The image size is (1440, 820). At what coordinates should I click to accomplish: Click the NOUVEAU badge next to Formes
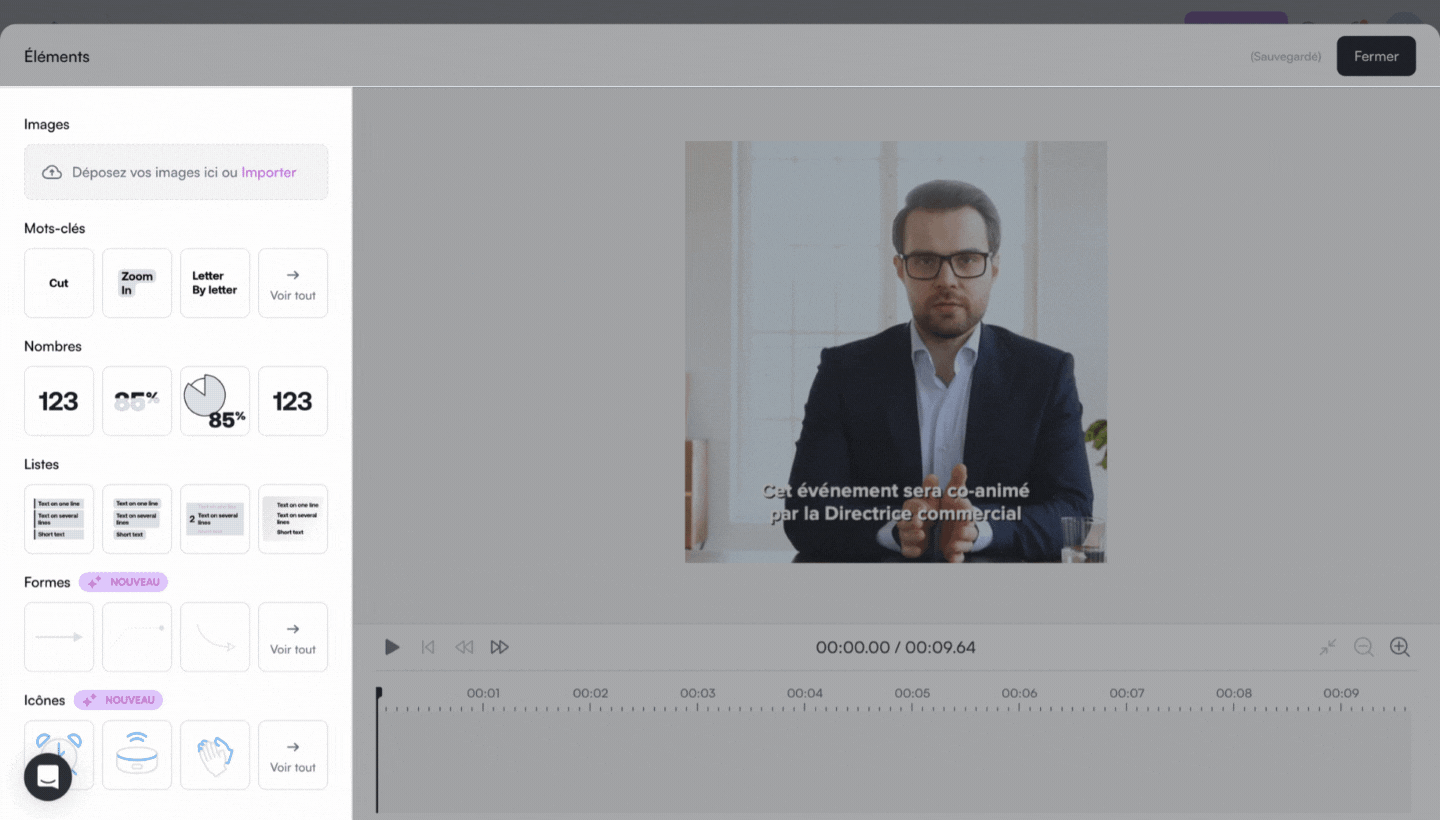coord(123,582)
